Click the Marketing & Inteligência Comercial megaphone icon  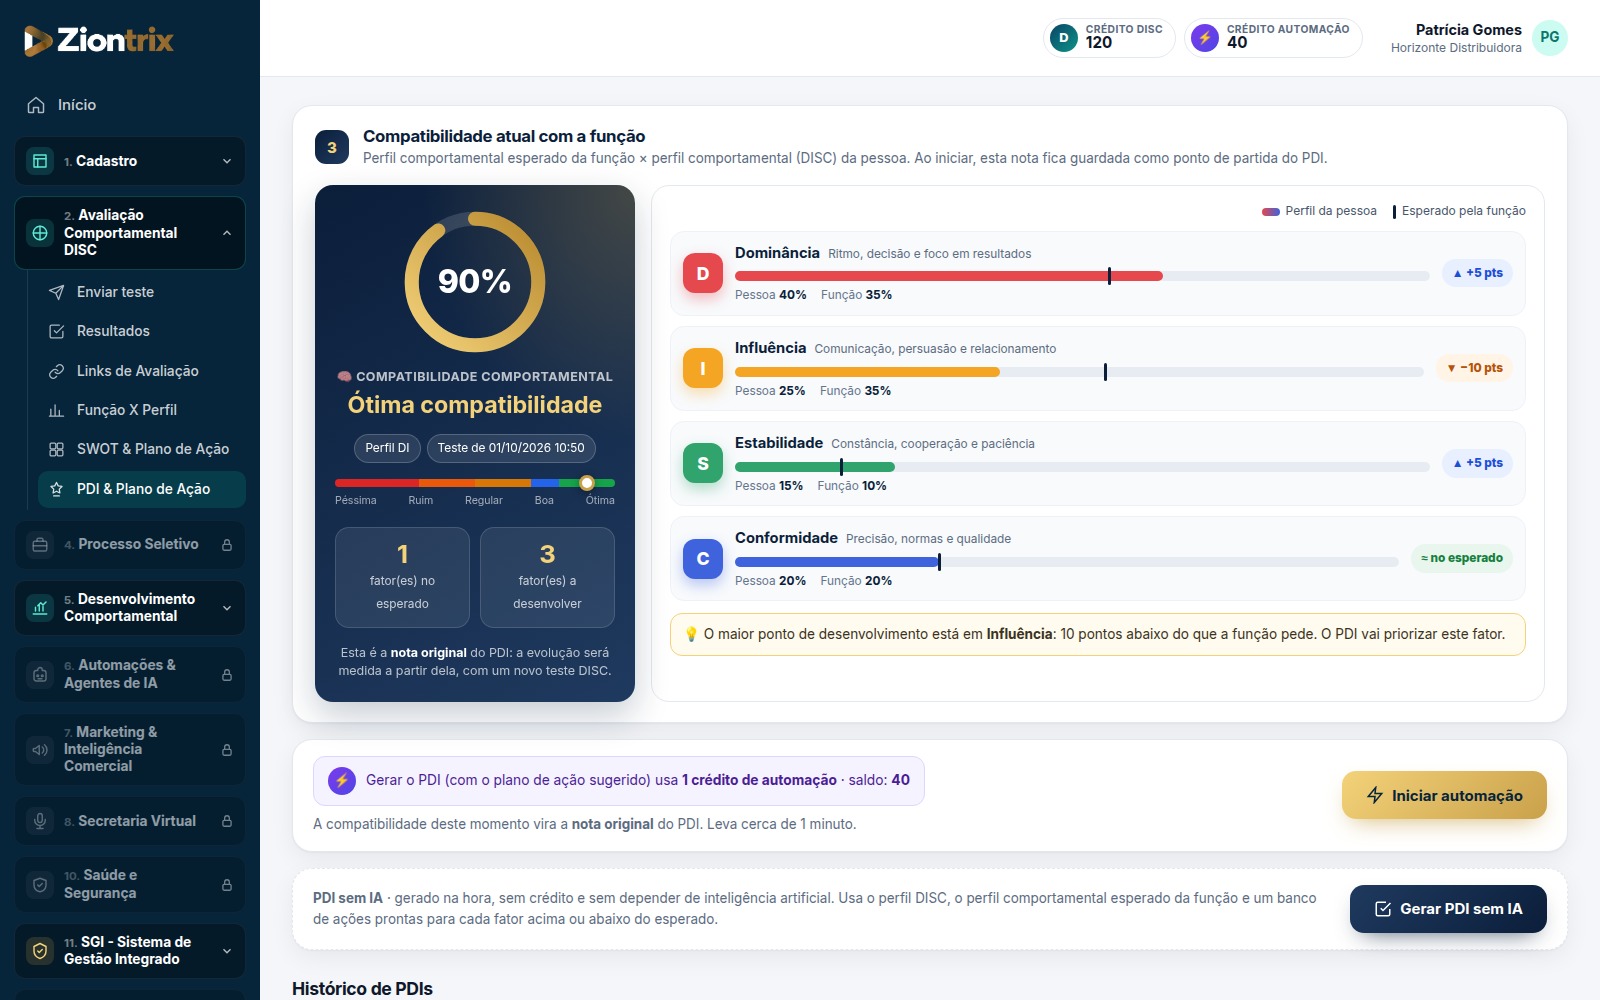tap(40, 750)
